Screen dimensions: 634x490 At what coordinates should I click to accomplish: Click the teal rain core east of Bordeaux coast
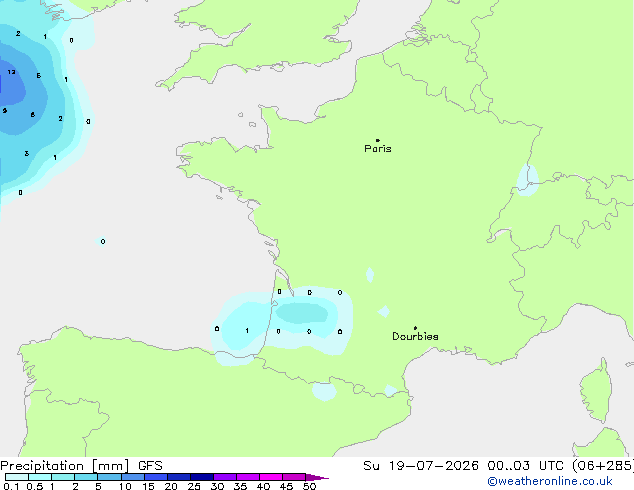tap(302, 313)
